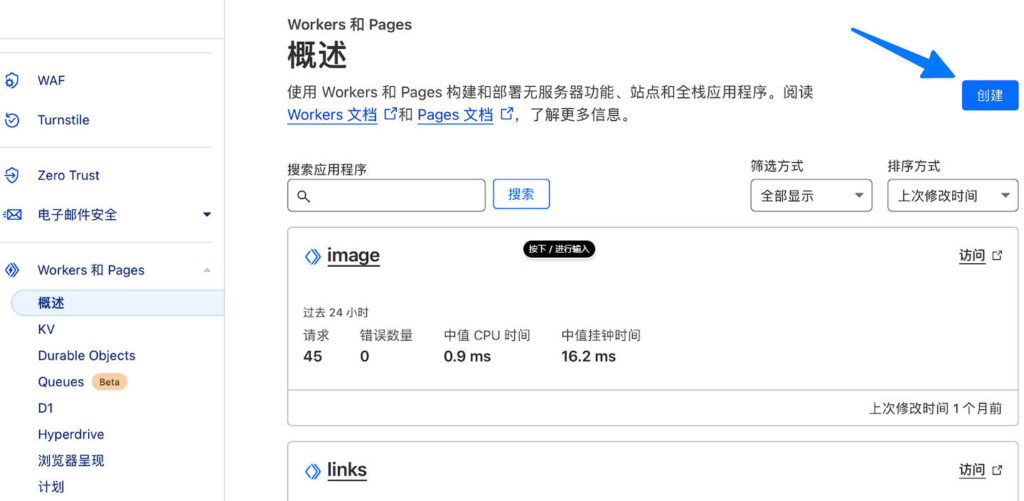1024x501 pixels.
Task: Click the 上次修改时间 1 个月前 text
Action: click(x=935, y=409)
